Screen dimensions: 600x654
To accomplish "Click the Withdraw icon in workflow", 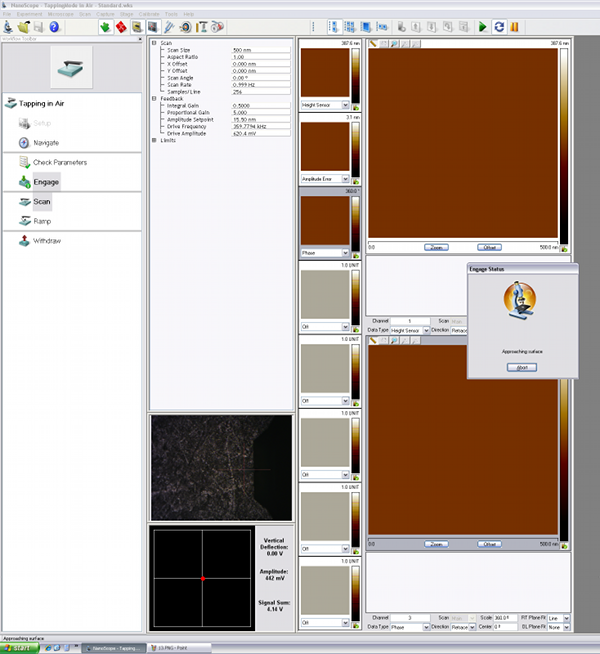I will 24,241.
